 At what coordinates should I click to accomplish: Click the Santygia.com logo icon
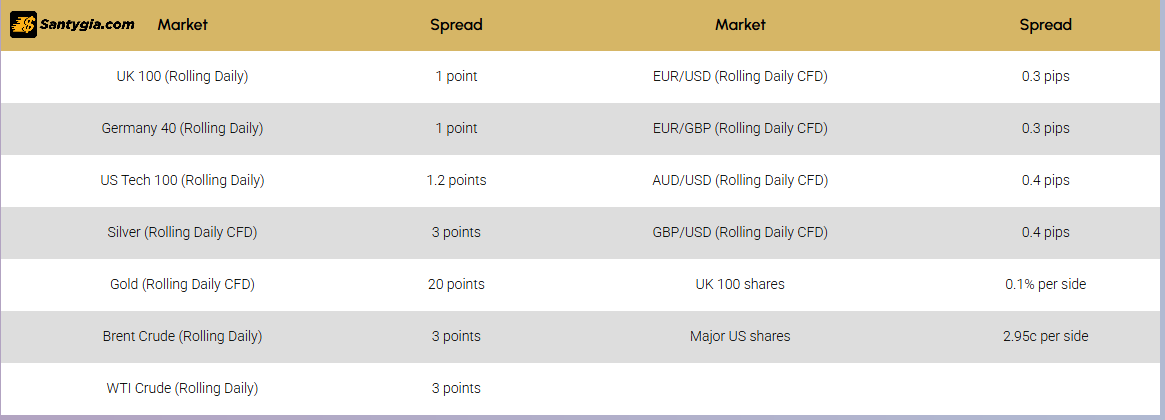point(23,25)
